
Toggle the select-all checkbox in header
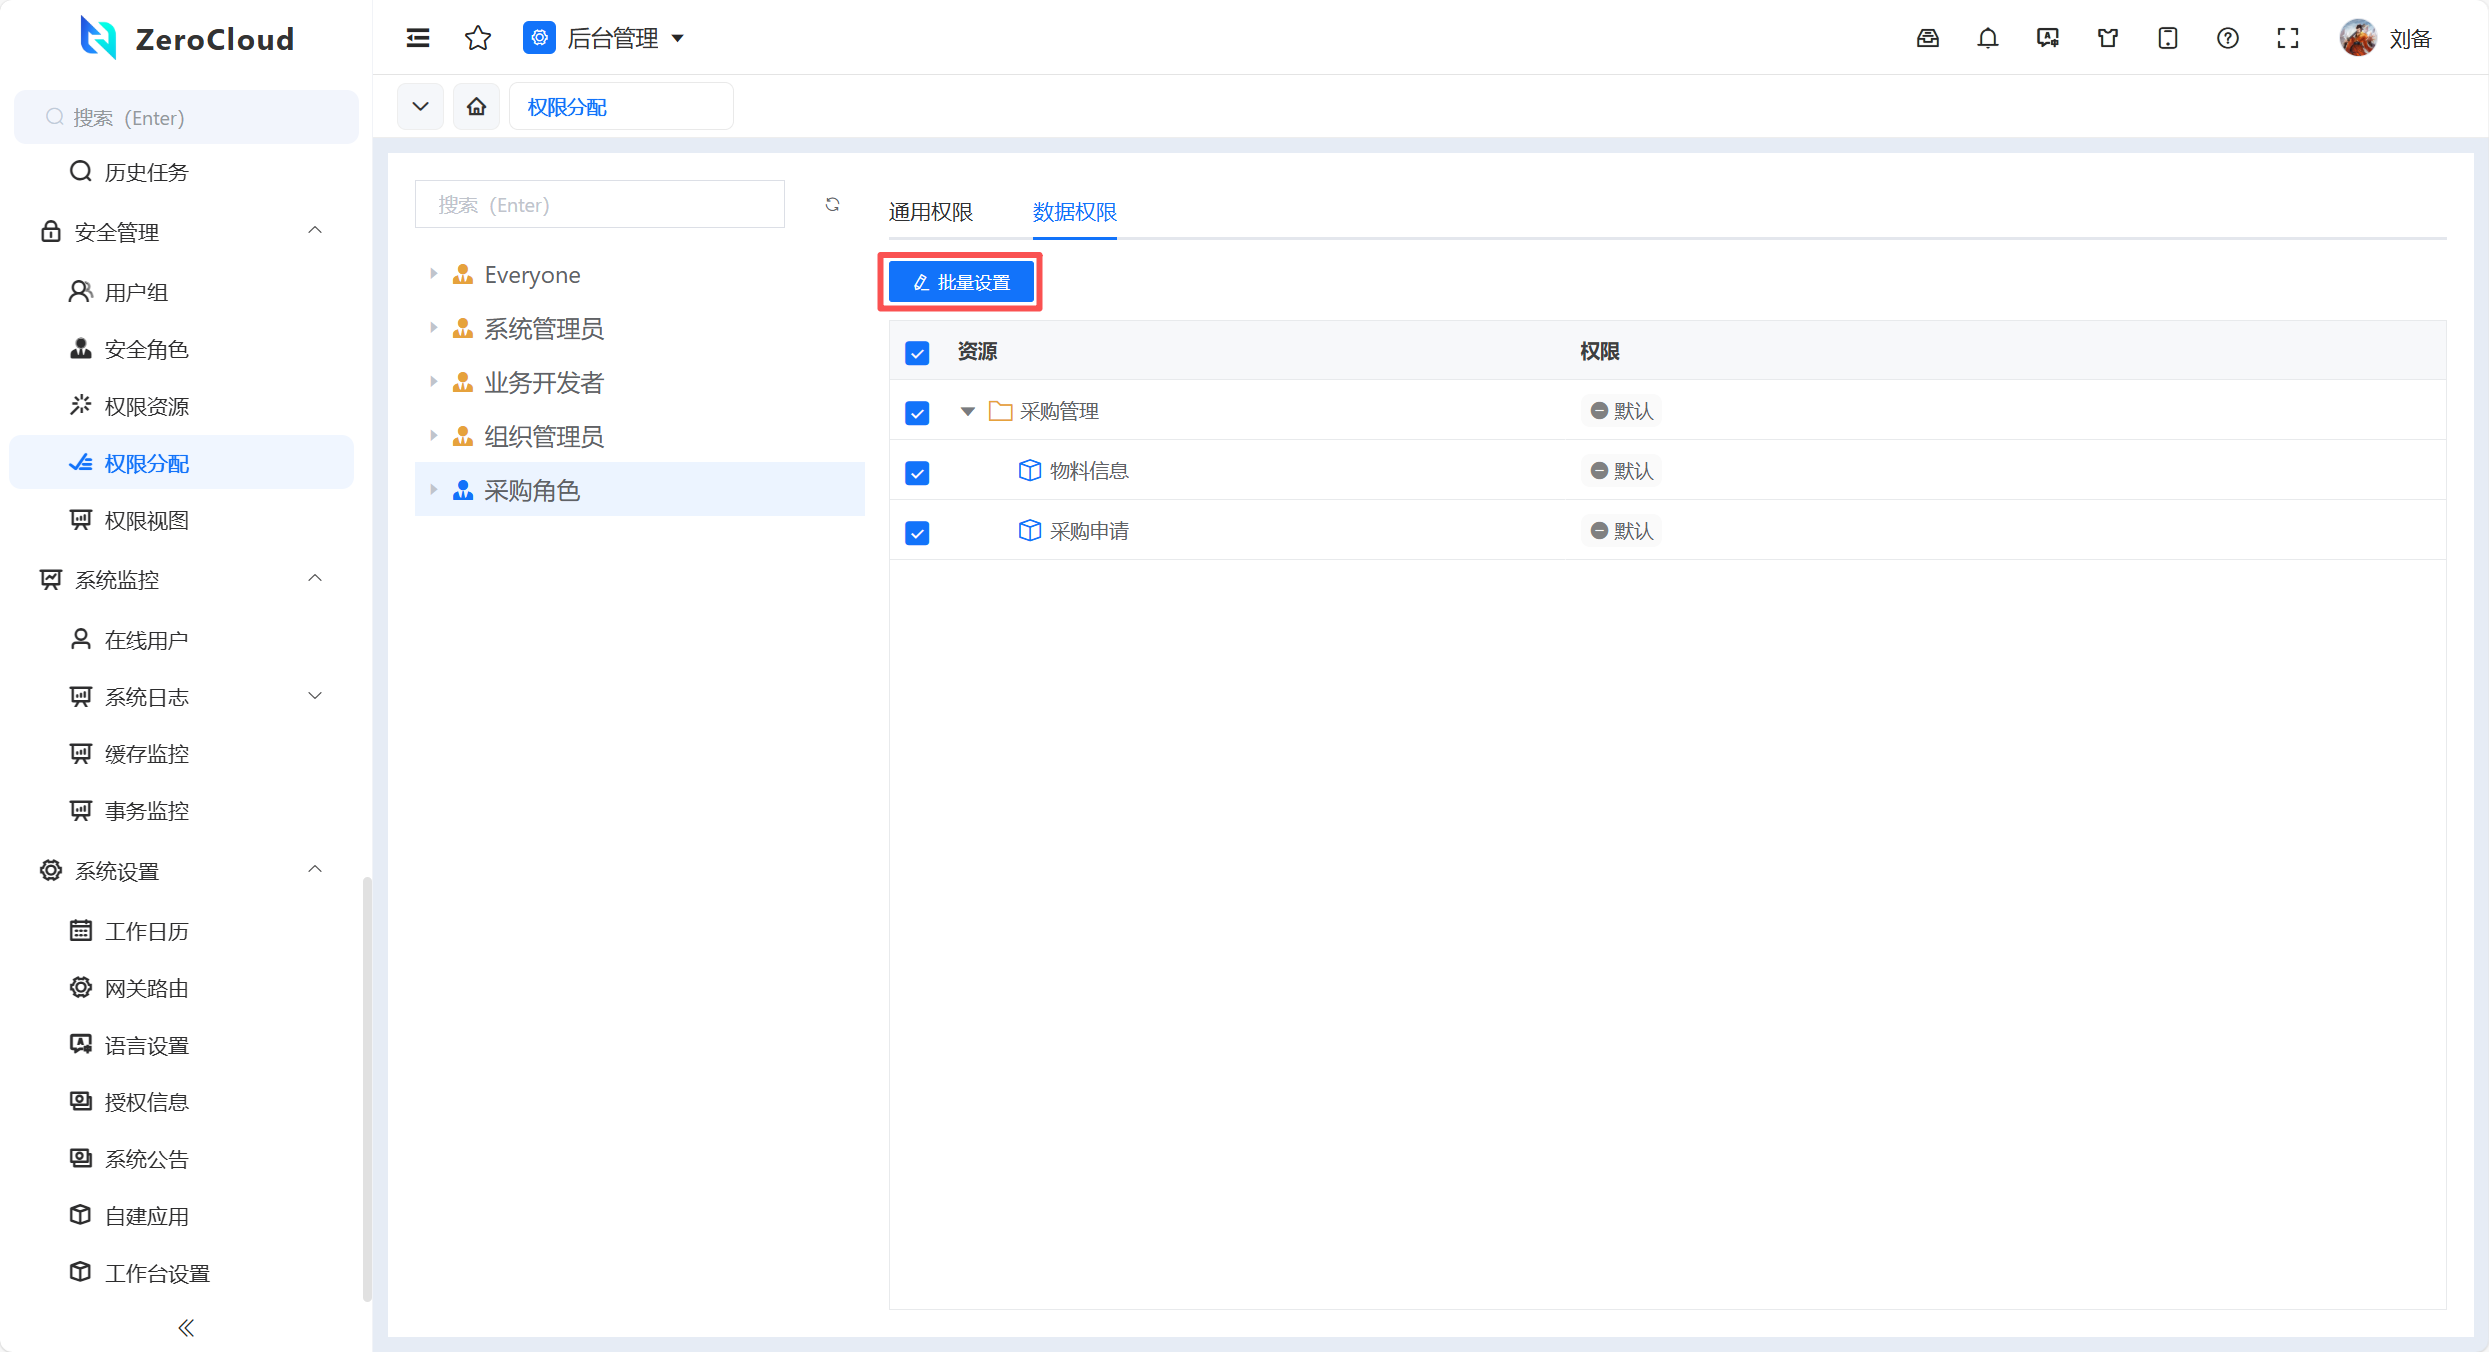917,352
